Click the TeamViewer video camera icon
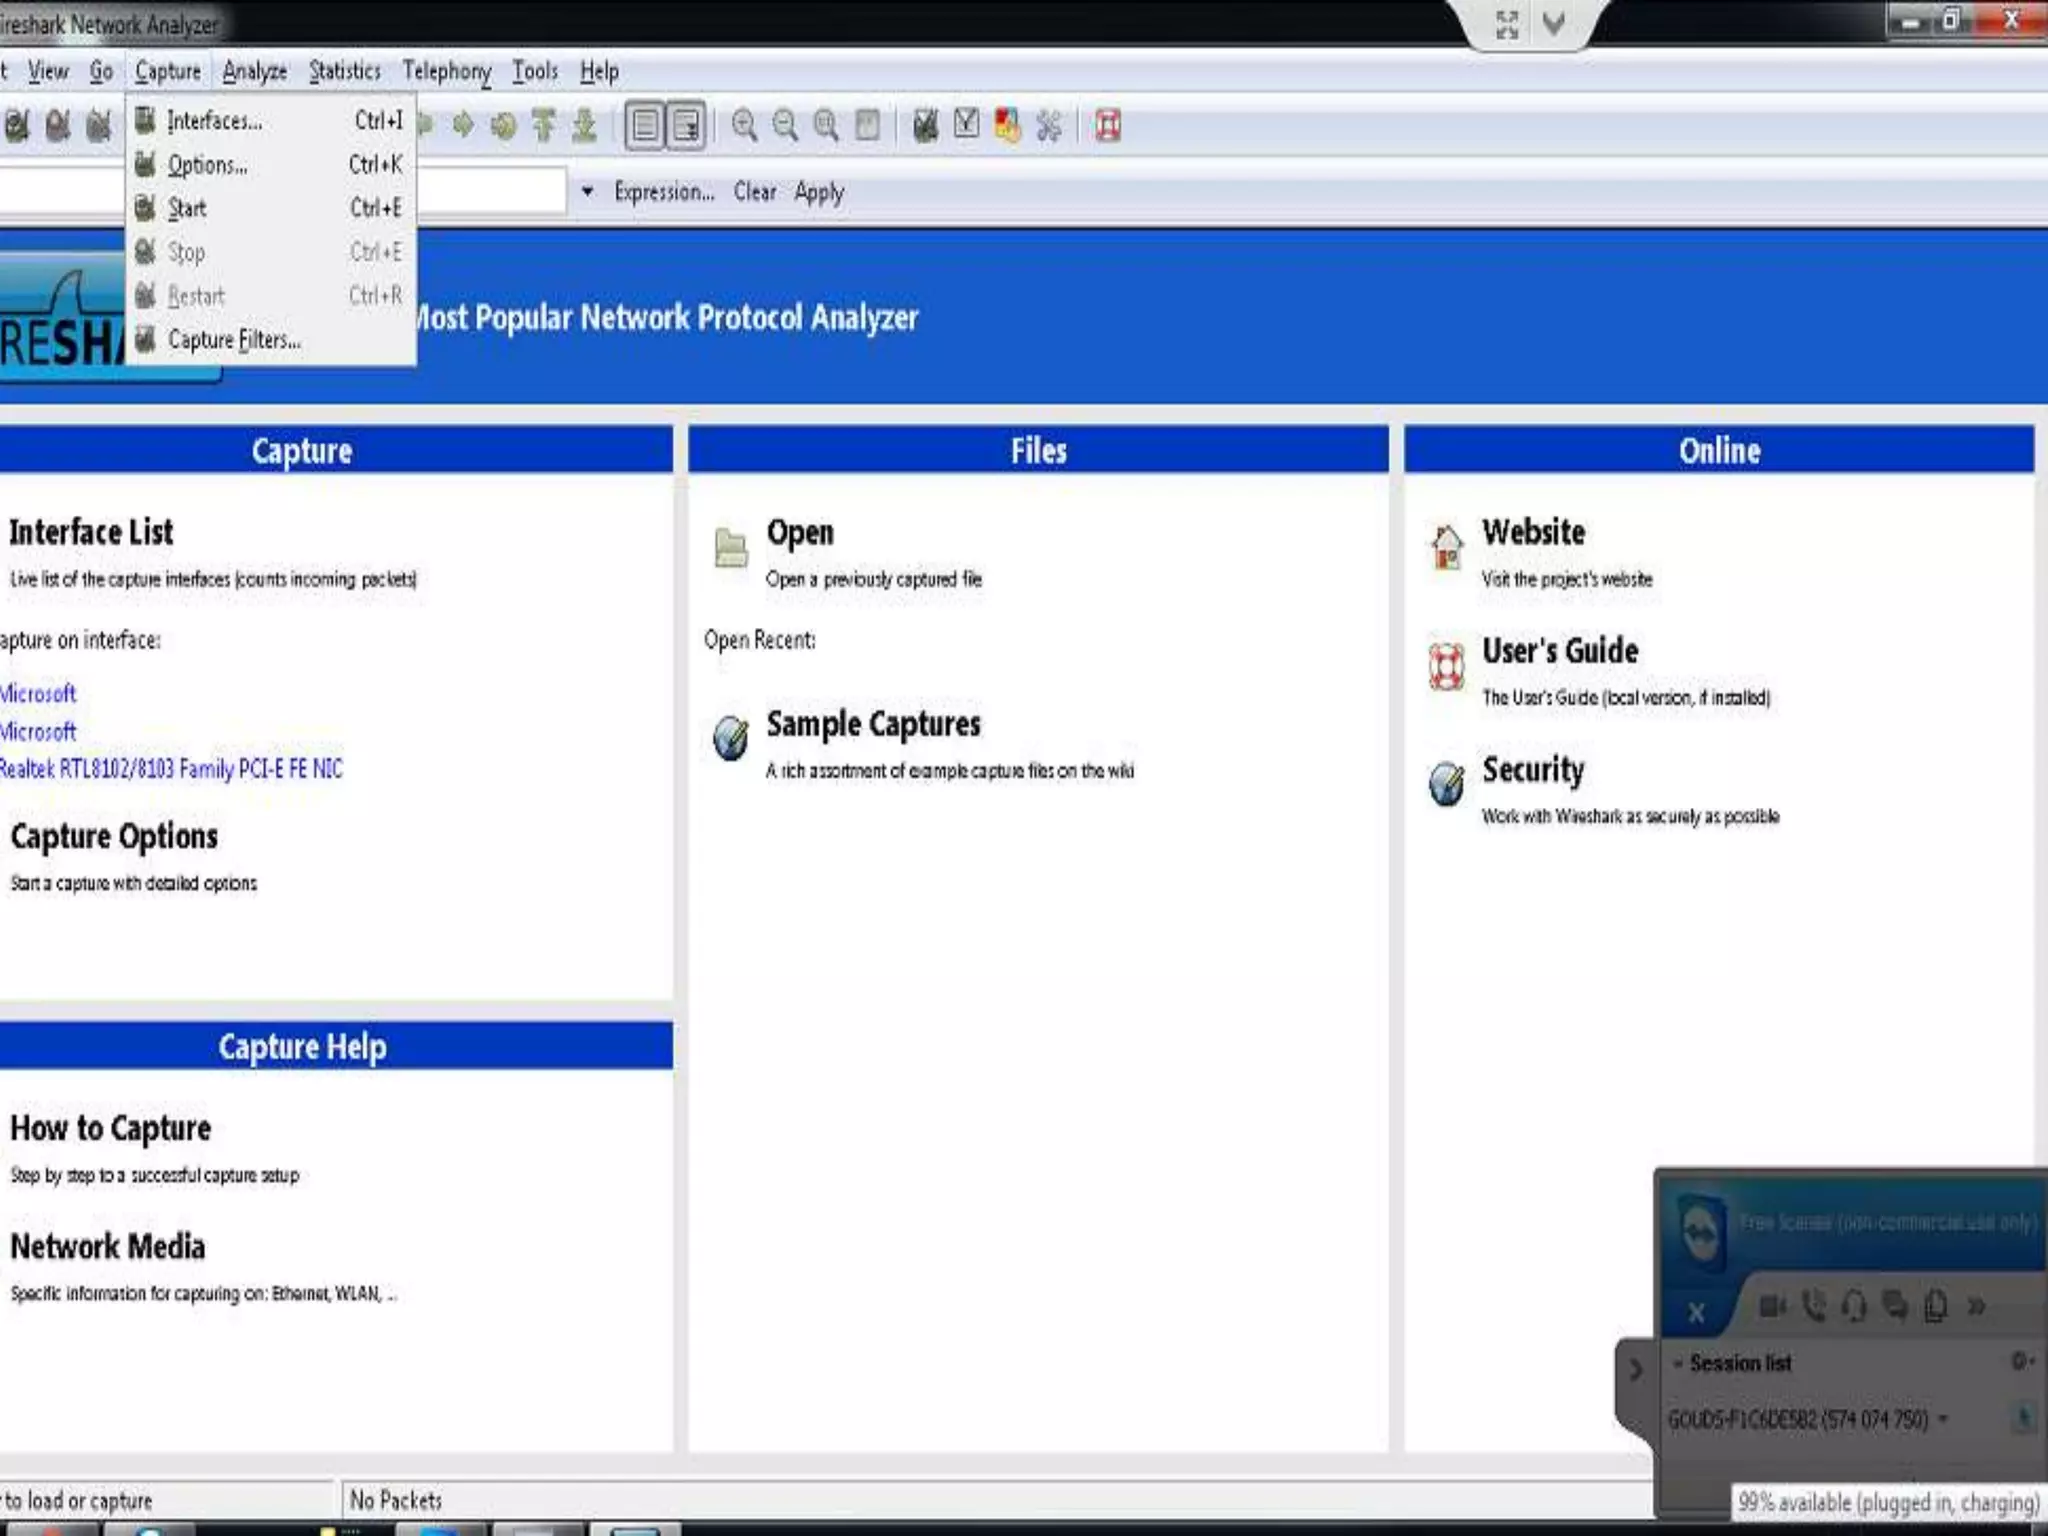 tap(1772, 1306)
